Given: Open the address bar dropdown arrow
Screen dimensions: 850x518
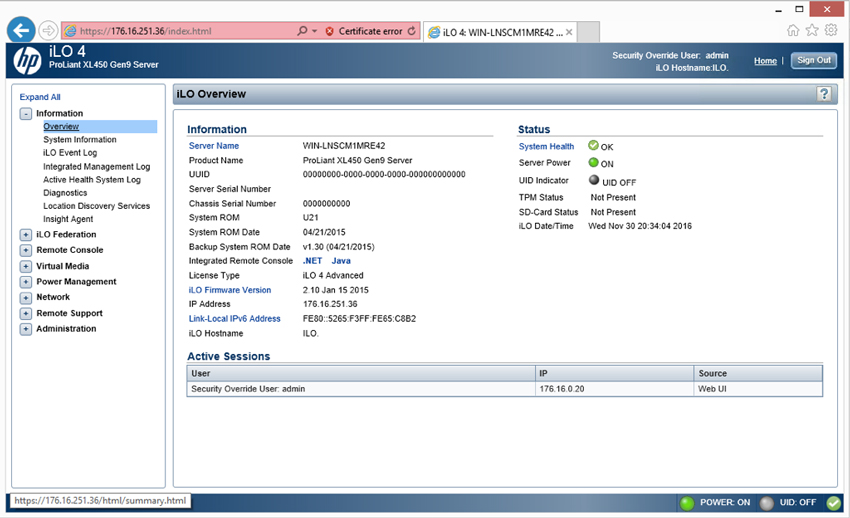Looking at the screenshot, I should click(314, 31).
